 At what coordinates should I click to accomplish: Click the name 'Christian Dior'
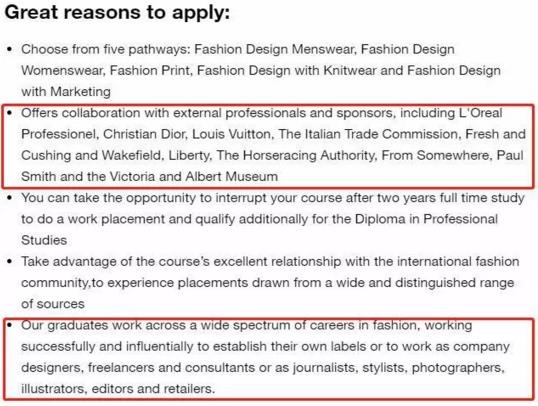[145, 134]
